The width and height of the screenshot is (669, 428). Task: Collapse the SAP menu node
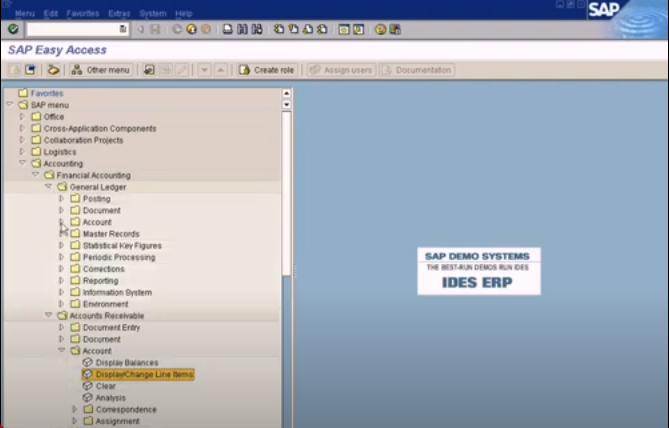pos(10,104)
